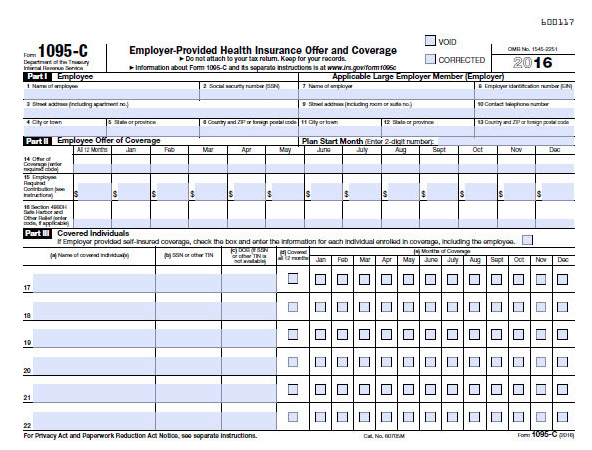
Task: Click the Name of employee field
Action: [111, 94]
